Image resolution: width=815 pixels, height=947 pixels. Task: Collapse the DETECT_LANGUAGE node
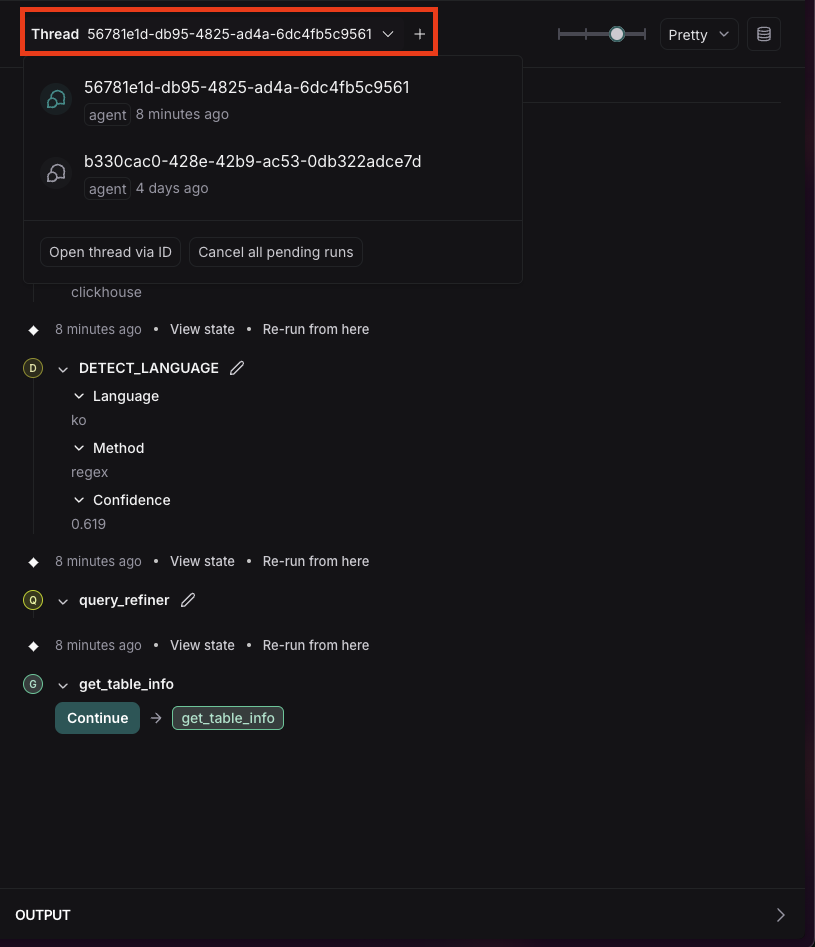click(x=63, y=369)
